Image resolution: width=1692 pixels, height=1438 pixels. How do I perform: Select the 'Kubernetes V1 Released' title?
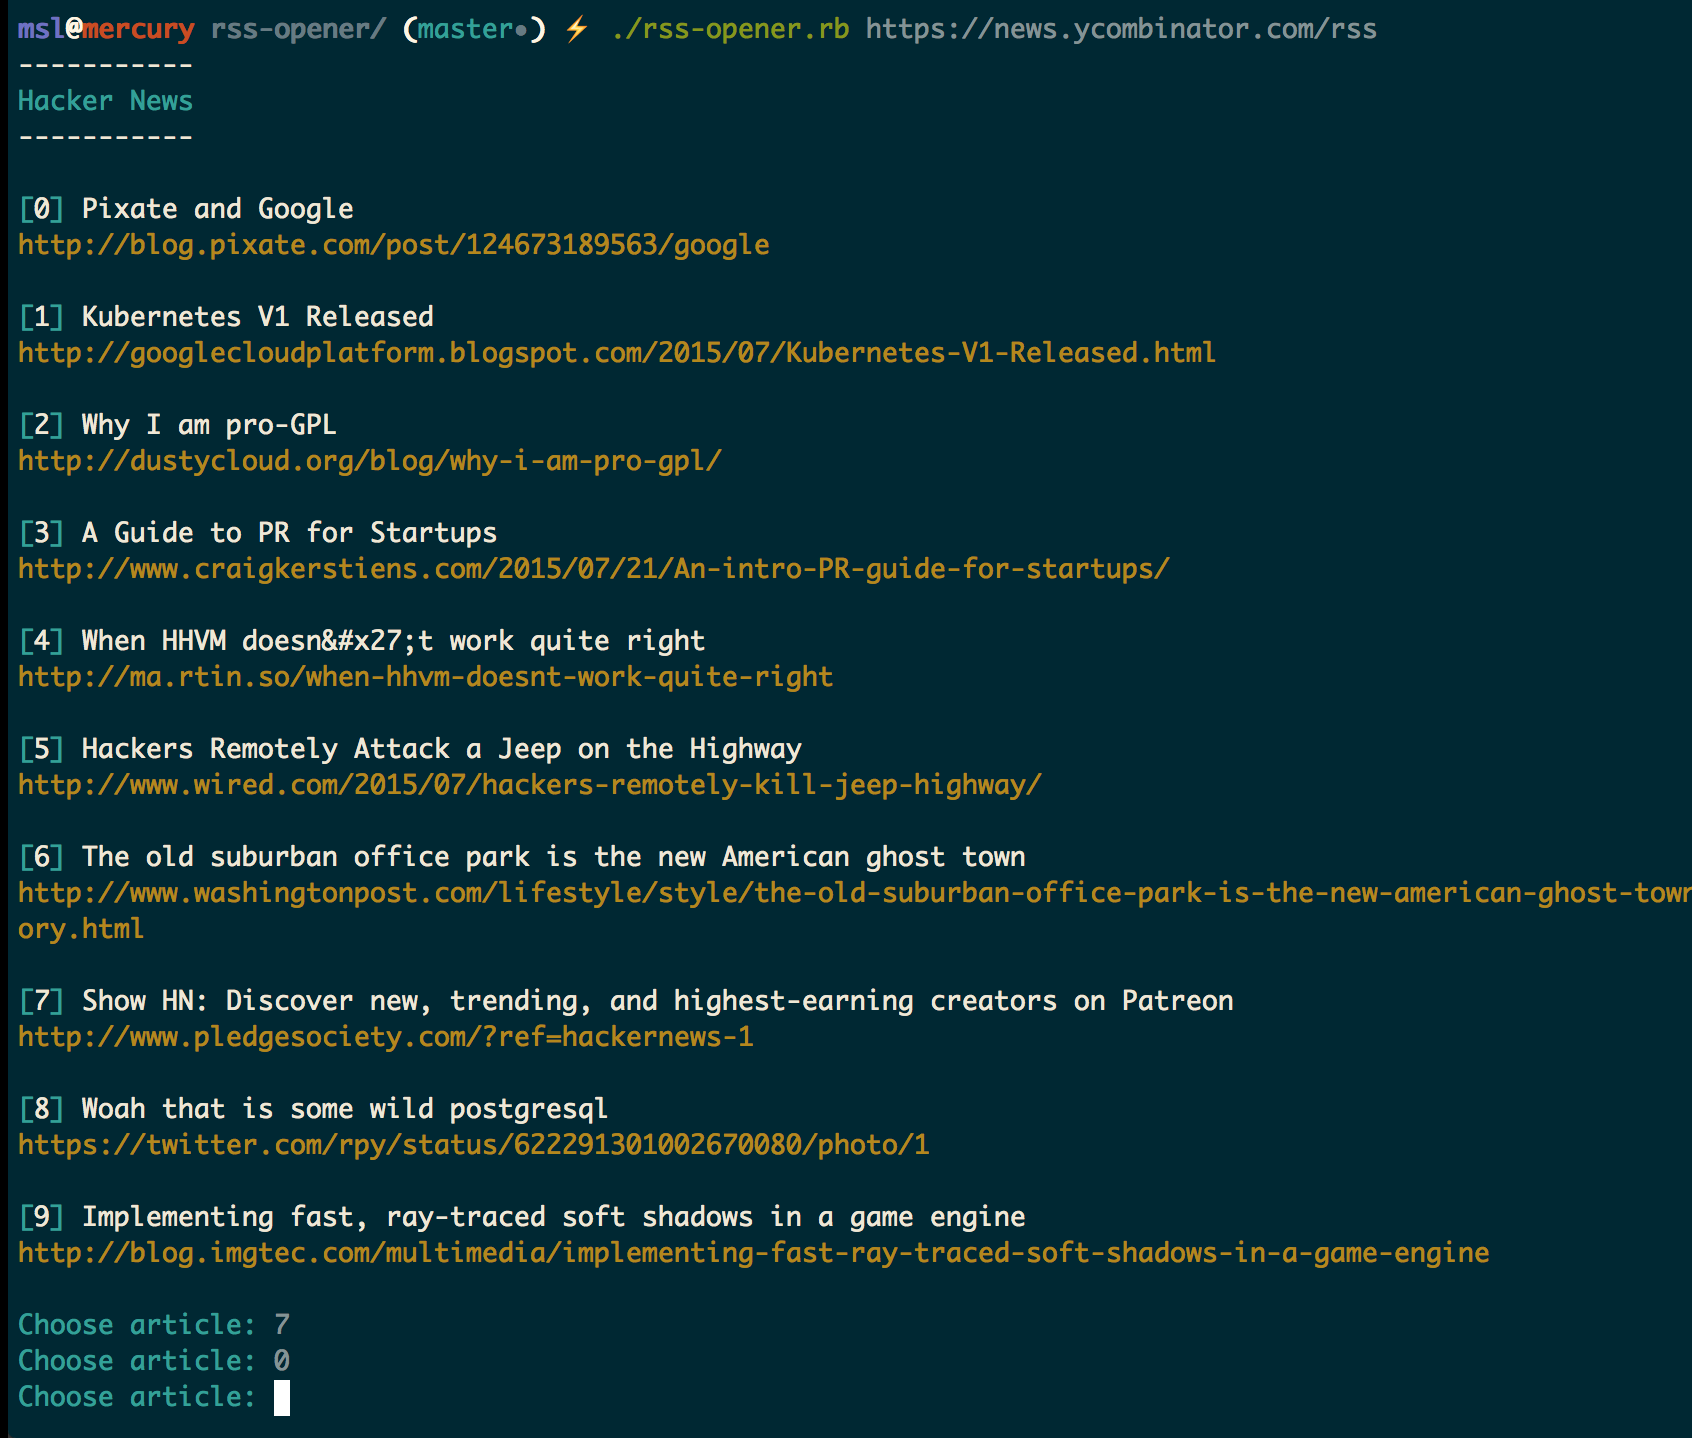257,317
